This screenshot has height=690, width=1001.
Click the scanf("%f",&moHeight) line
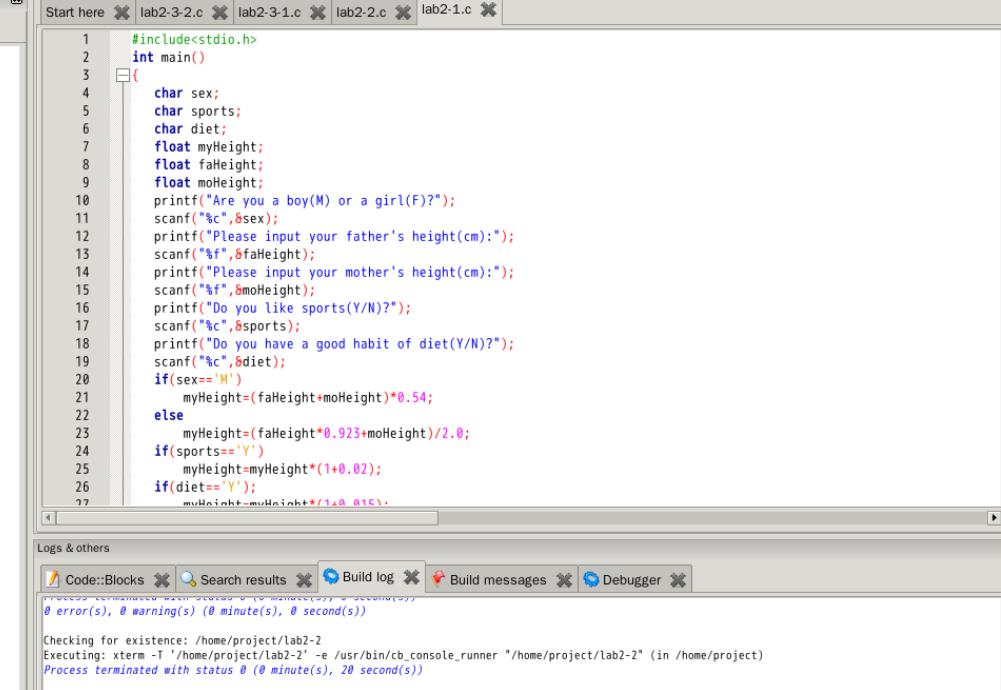point(234,290)
